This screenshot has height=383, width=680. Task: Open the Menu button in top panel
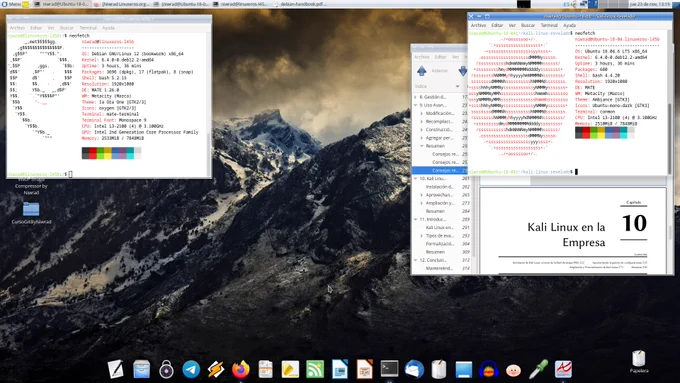click(11, 4)
